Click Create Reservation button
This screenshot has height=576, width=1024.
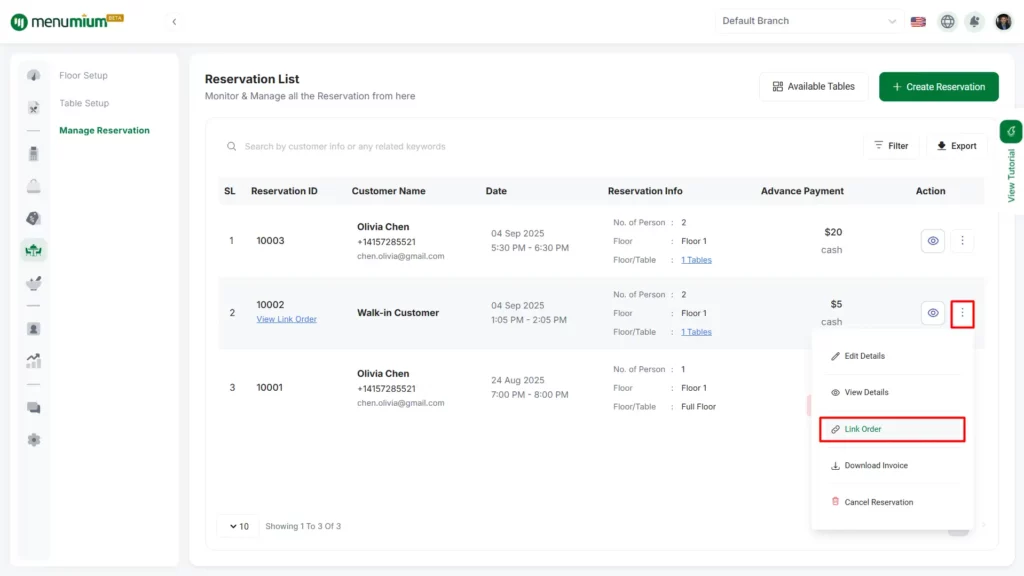click(x=938, y=86)
